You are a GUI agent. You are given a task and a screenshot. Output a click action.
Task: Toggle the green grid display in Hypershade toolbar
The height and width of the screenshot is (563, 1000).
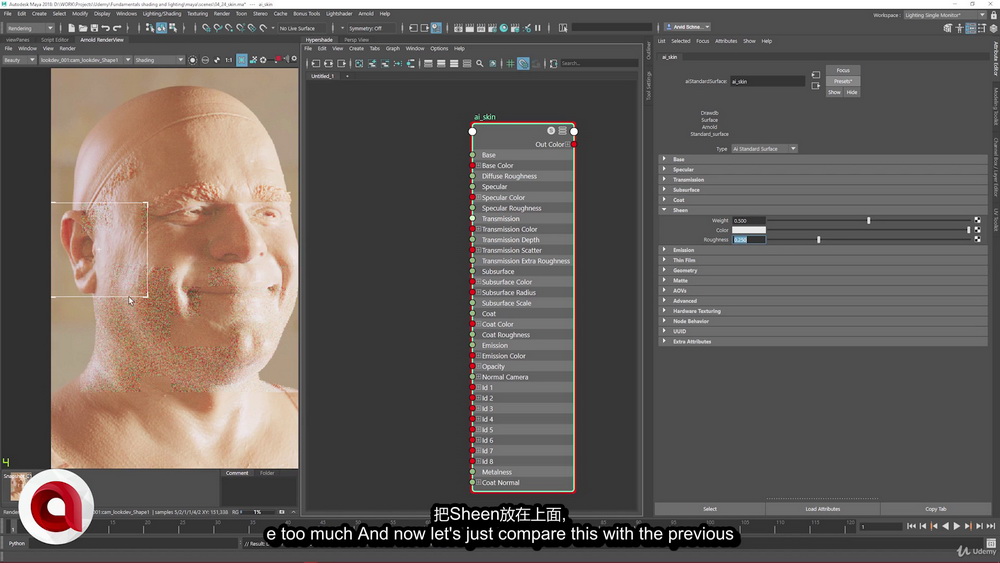[510, 64]
